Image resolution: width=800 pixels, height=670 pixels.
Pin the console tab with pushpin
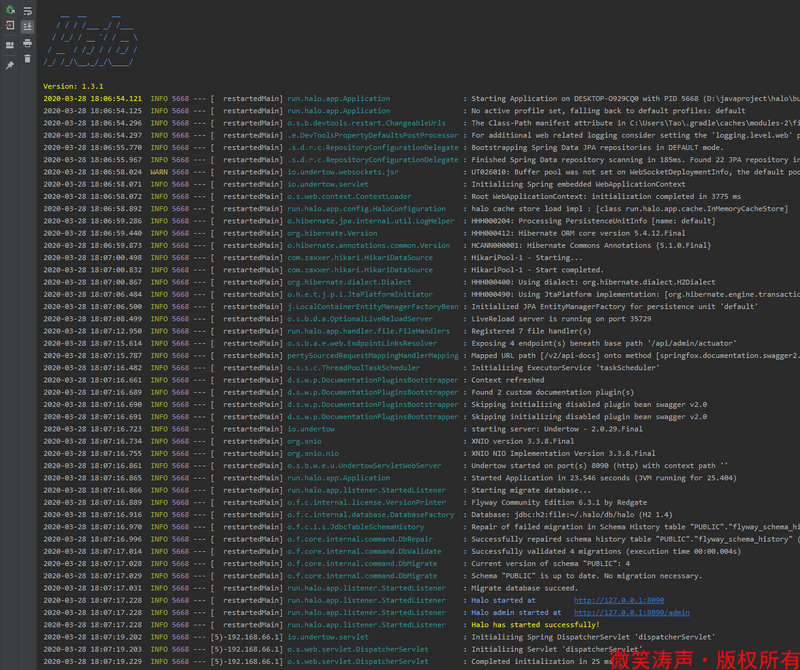[10, 65]
